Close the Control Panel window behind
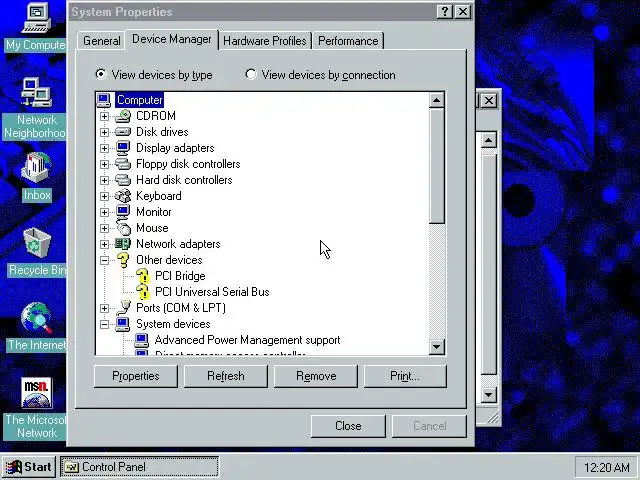Screen dimensions: 640x480 click(489, 100)
